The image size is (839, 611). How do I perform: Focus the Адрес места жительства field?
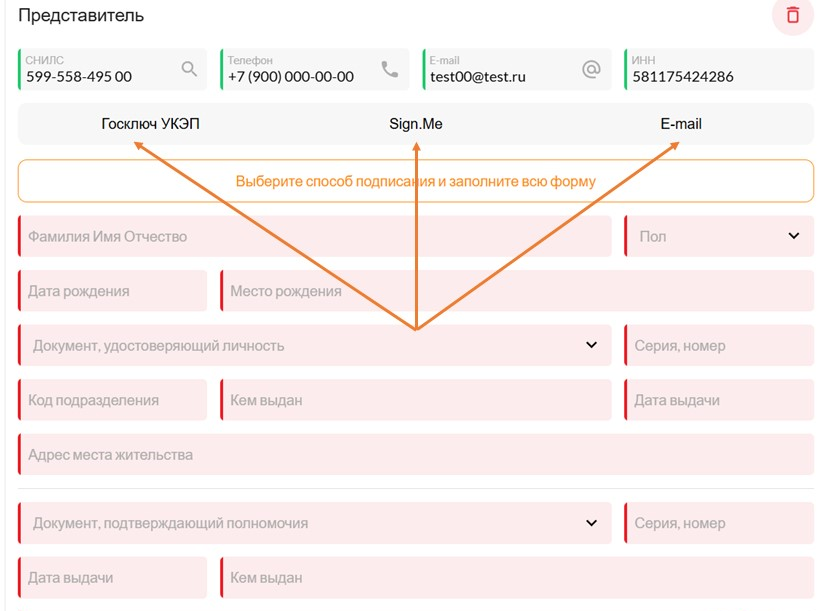tap(416, 454)
